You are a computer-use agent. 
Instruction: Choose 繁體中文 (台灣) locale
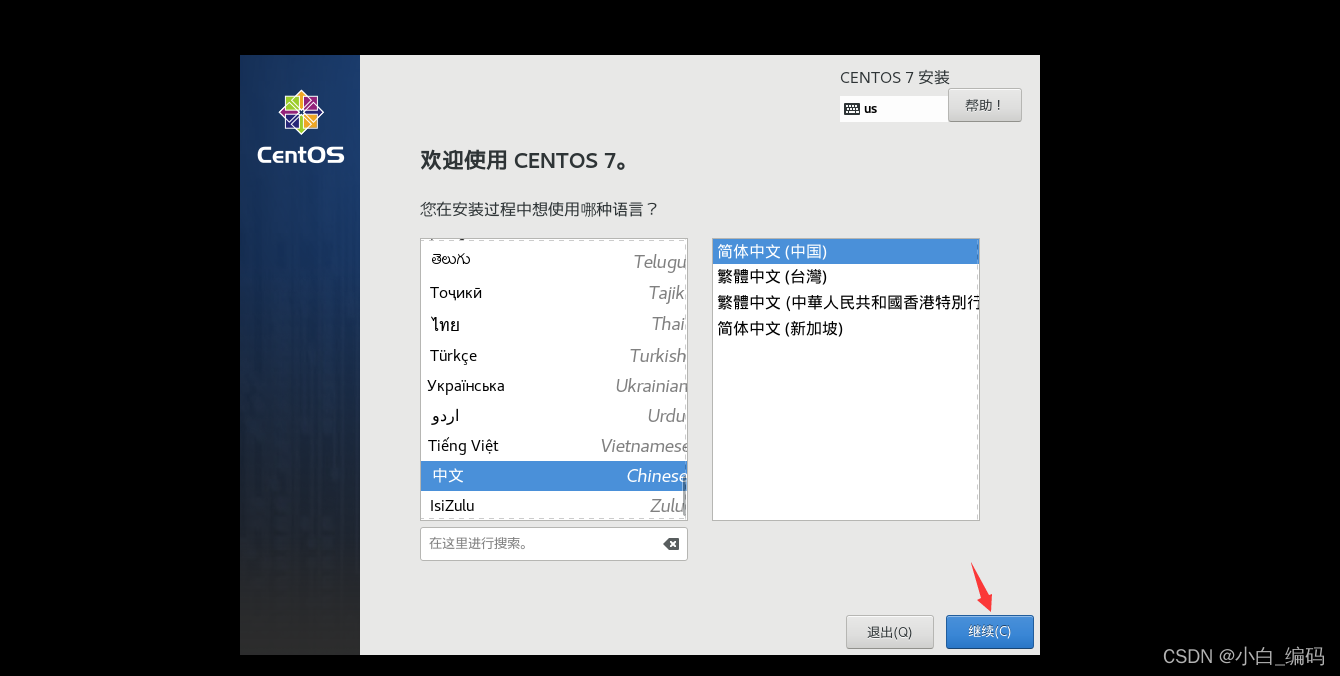coord(846,277)
